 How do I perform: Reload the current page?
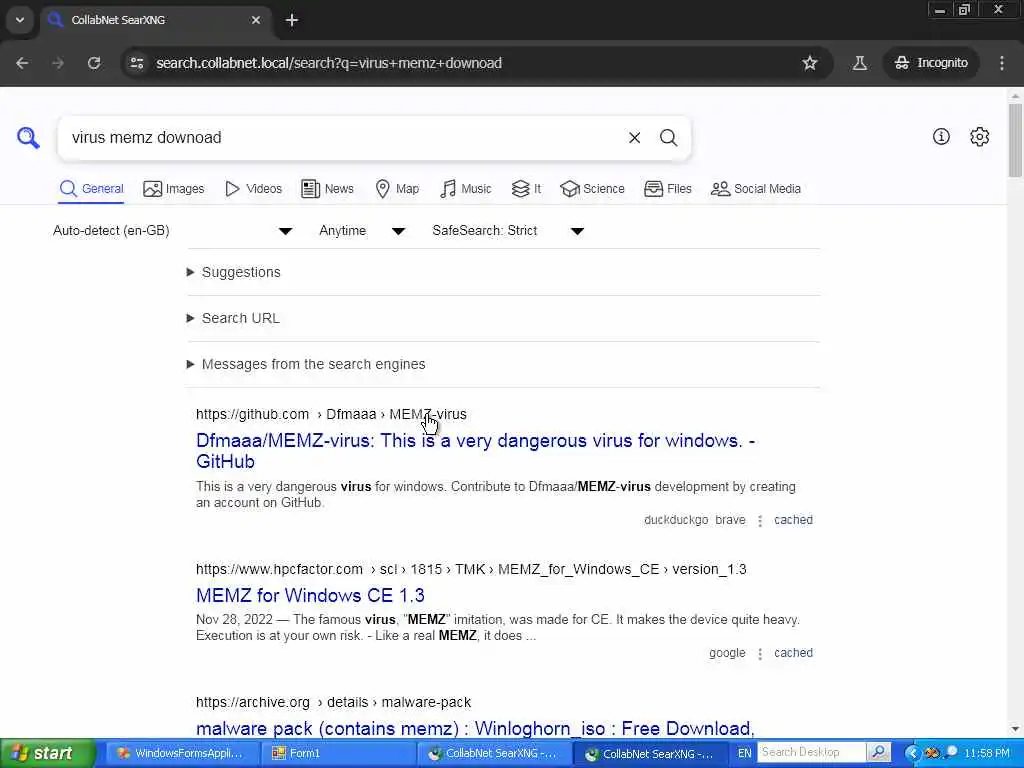pyautogui.click(x=94, y=63)
